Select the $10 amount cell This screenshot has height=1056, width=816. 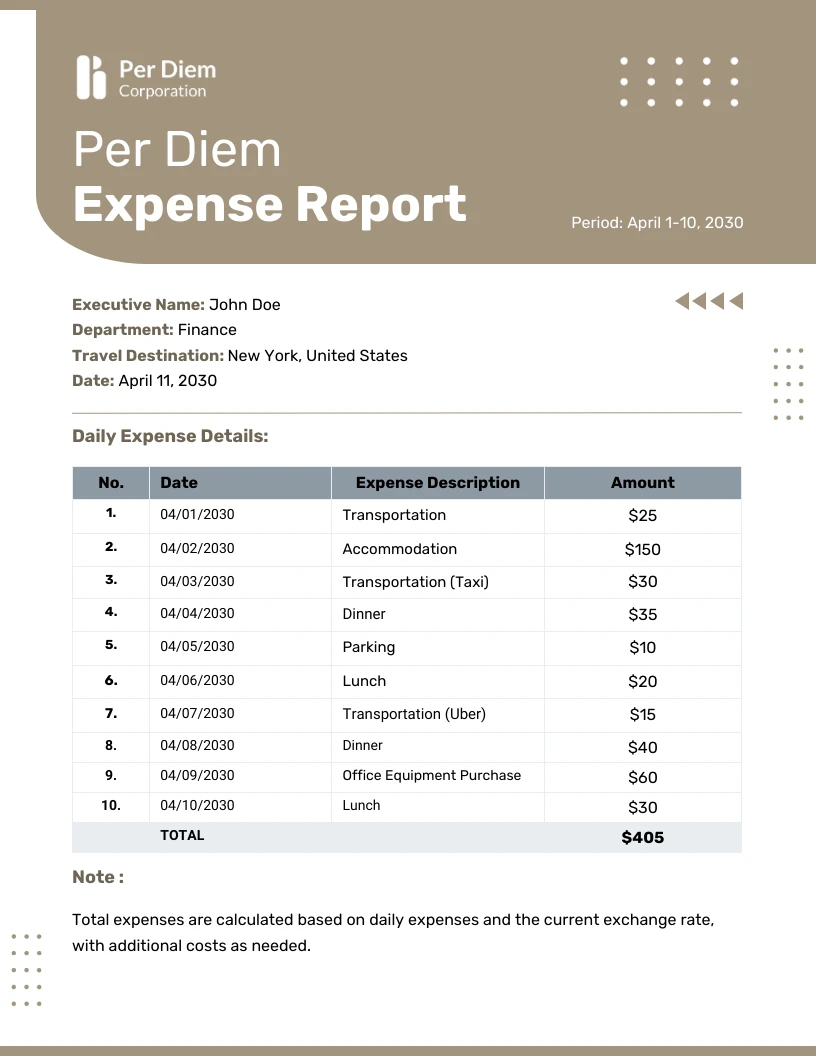[642, 648]
